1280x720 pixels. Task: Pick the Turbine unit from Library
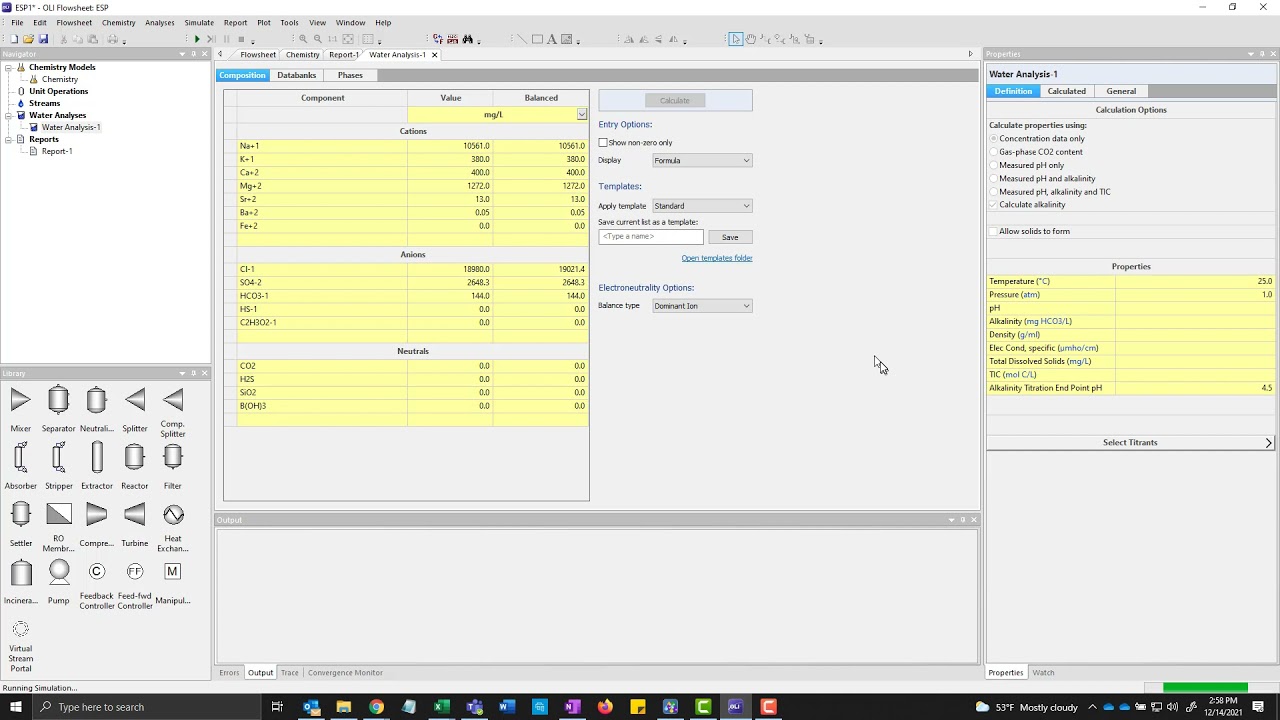[135, 515]
